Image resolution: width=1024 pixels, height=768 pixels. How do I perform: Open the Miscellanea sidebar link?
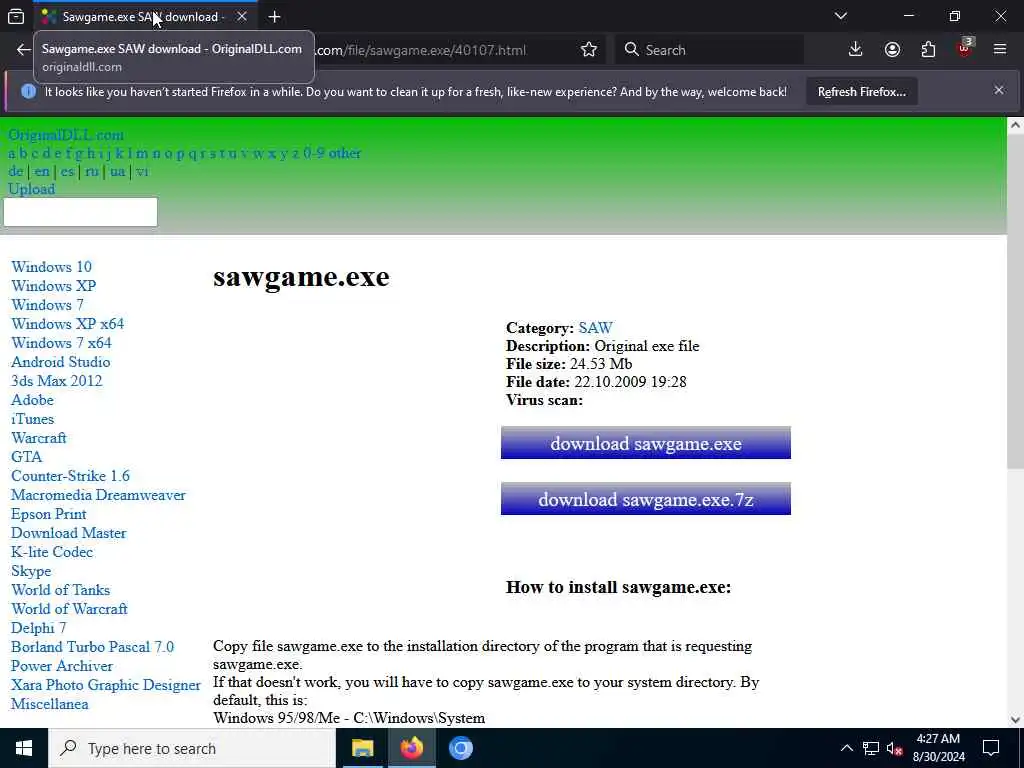[50, 703]
